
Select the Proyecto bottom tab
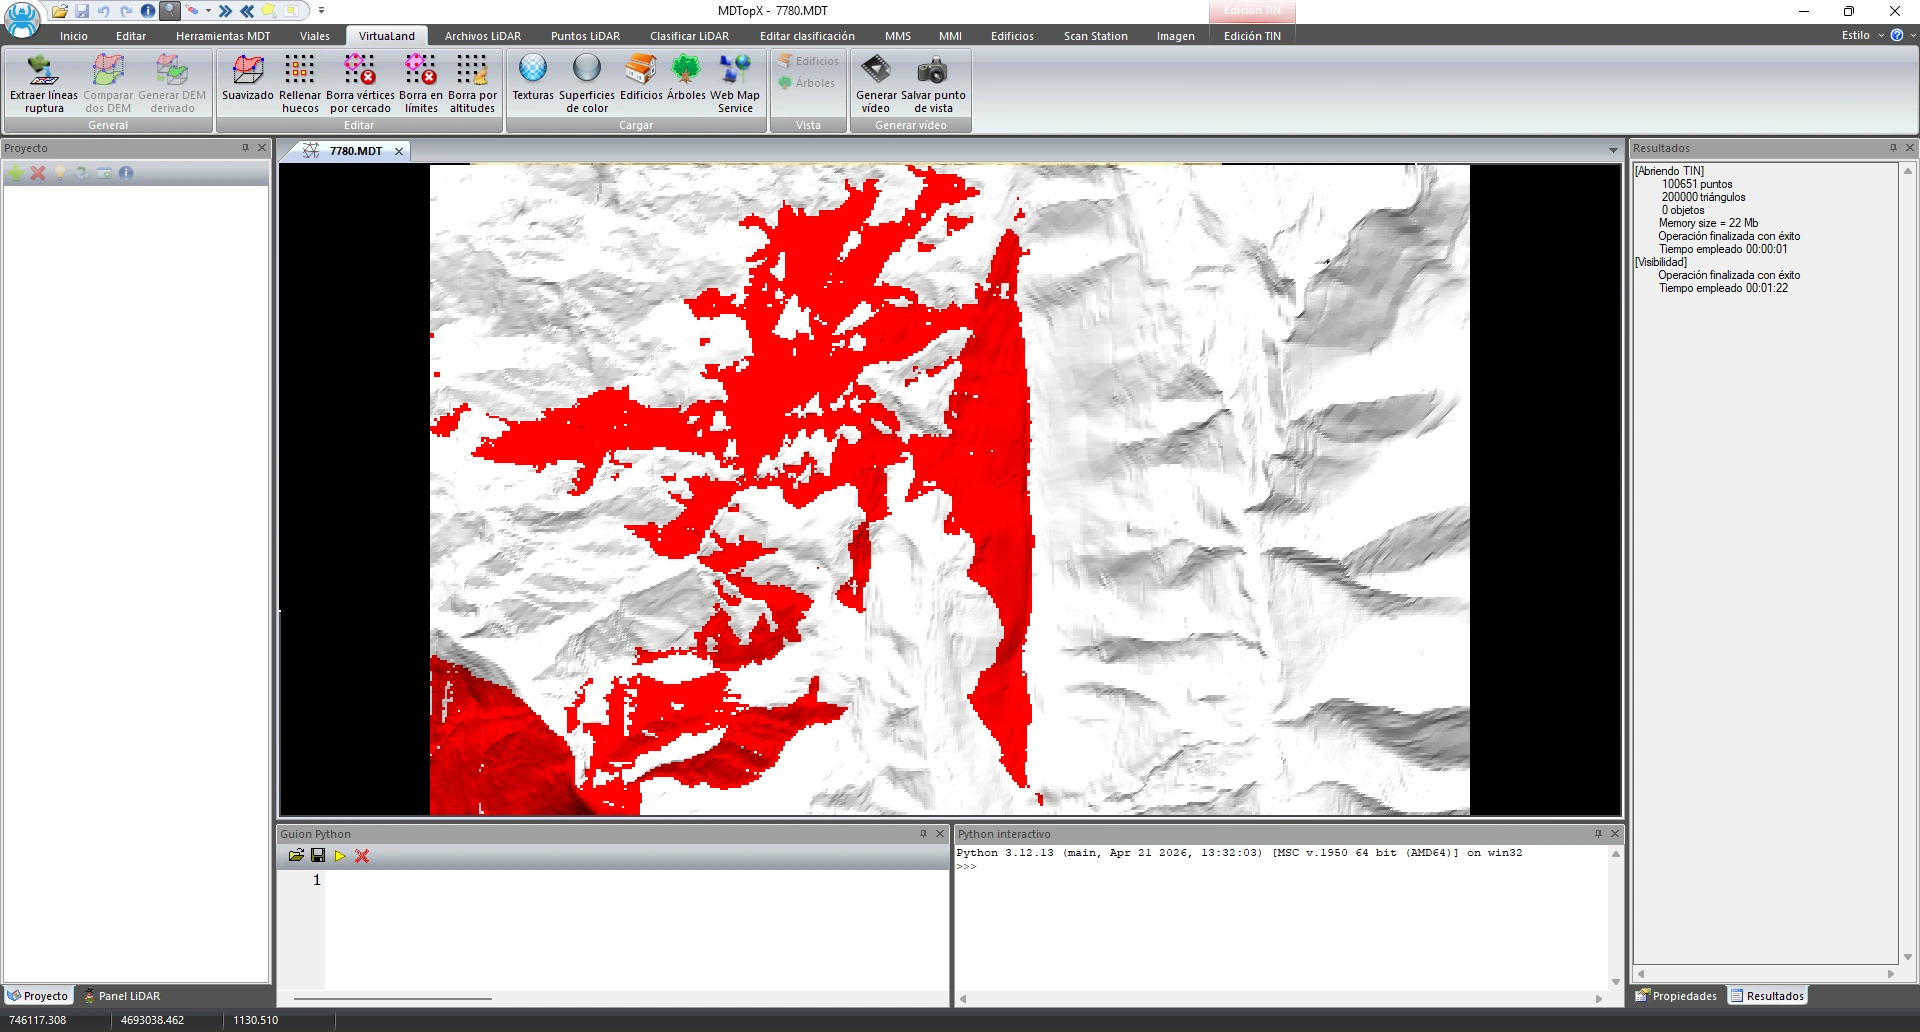(x=38, y=996)
